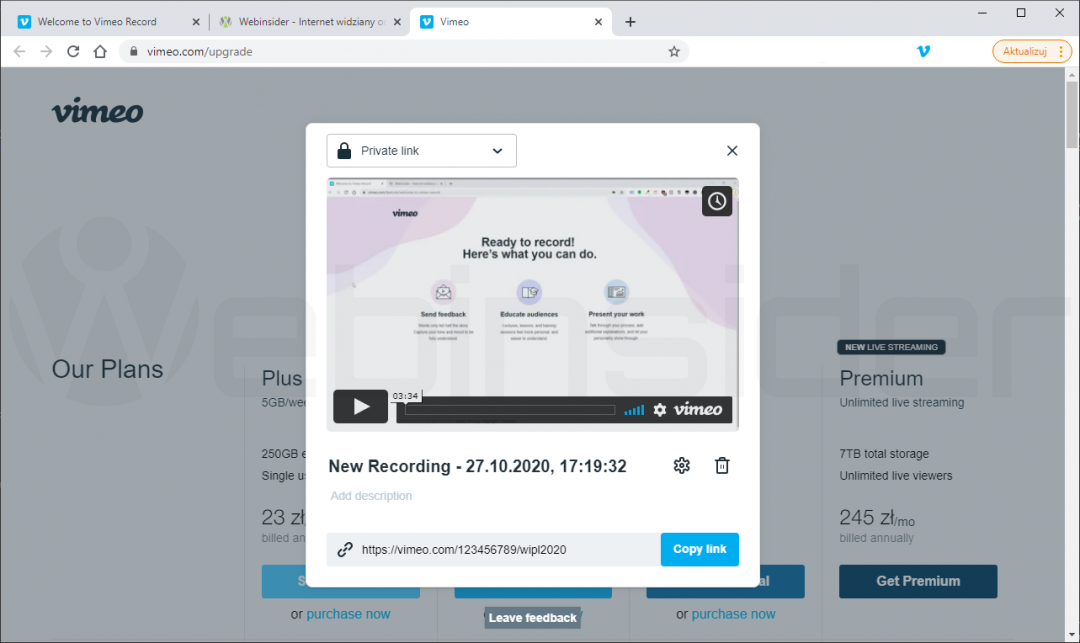Open the player settings gear in the video controls
This screenshot has width=1080, height=643.
[661, 409]
